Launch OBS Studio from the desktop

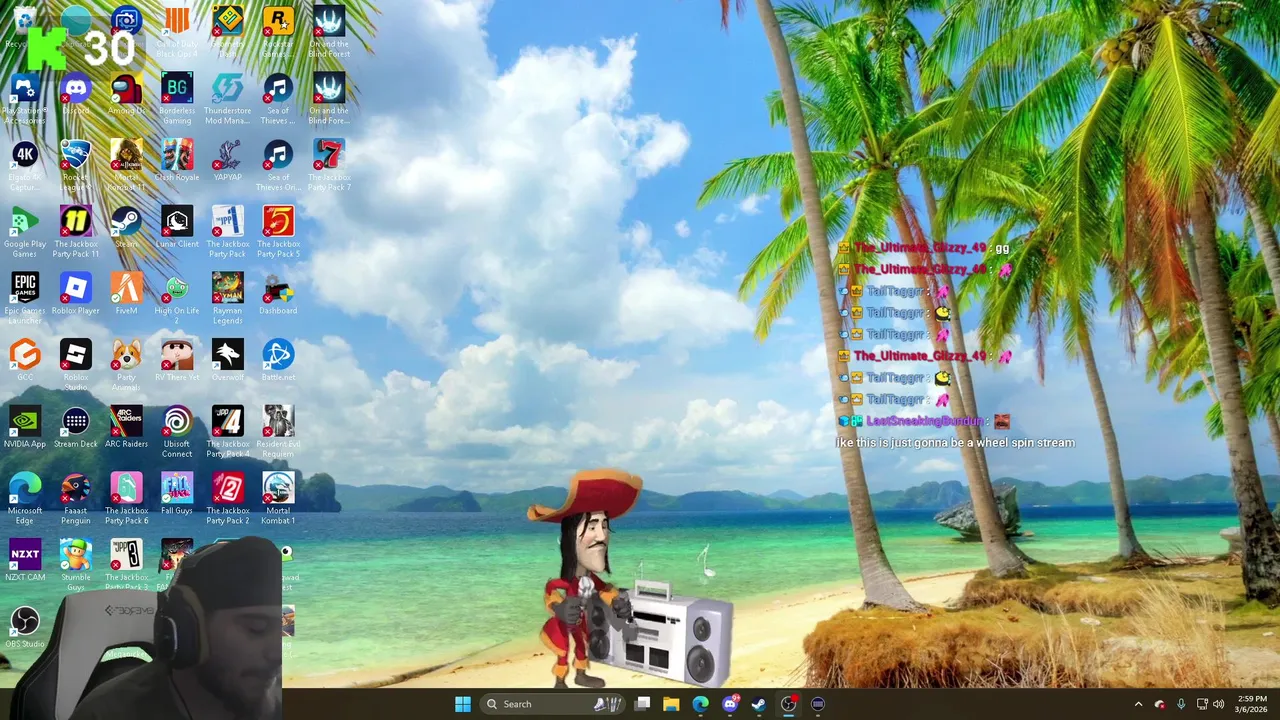pyautogui.click(x=25, y=627)
